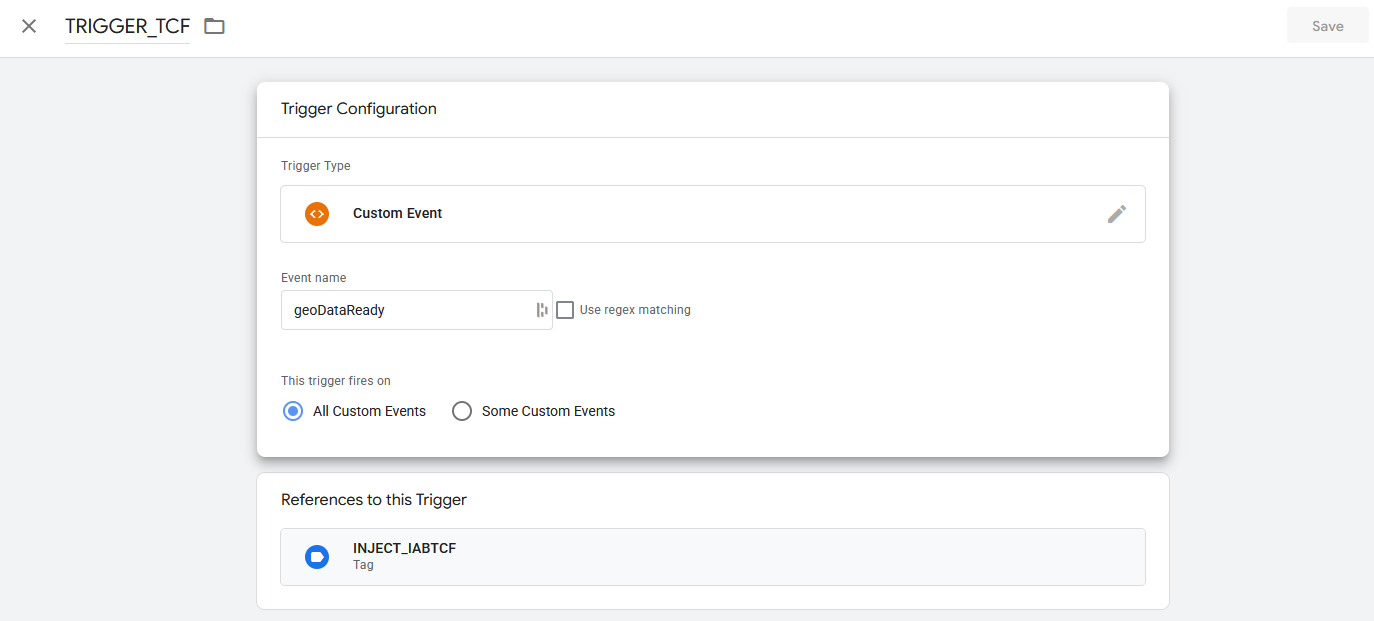Close the trigger editor with the X icon
This screenshot has width=1374, height=621.
(x=29, y=26)
